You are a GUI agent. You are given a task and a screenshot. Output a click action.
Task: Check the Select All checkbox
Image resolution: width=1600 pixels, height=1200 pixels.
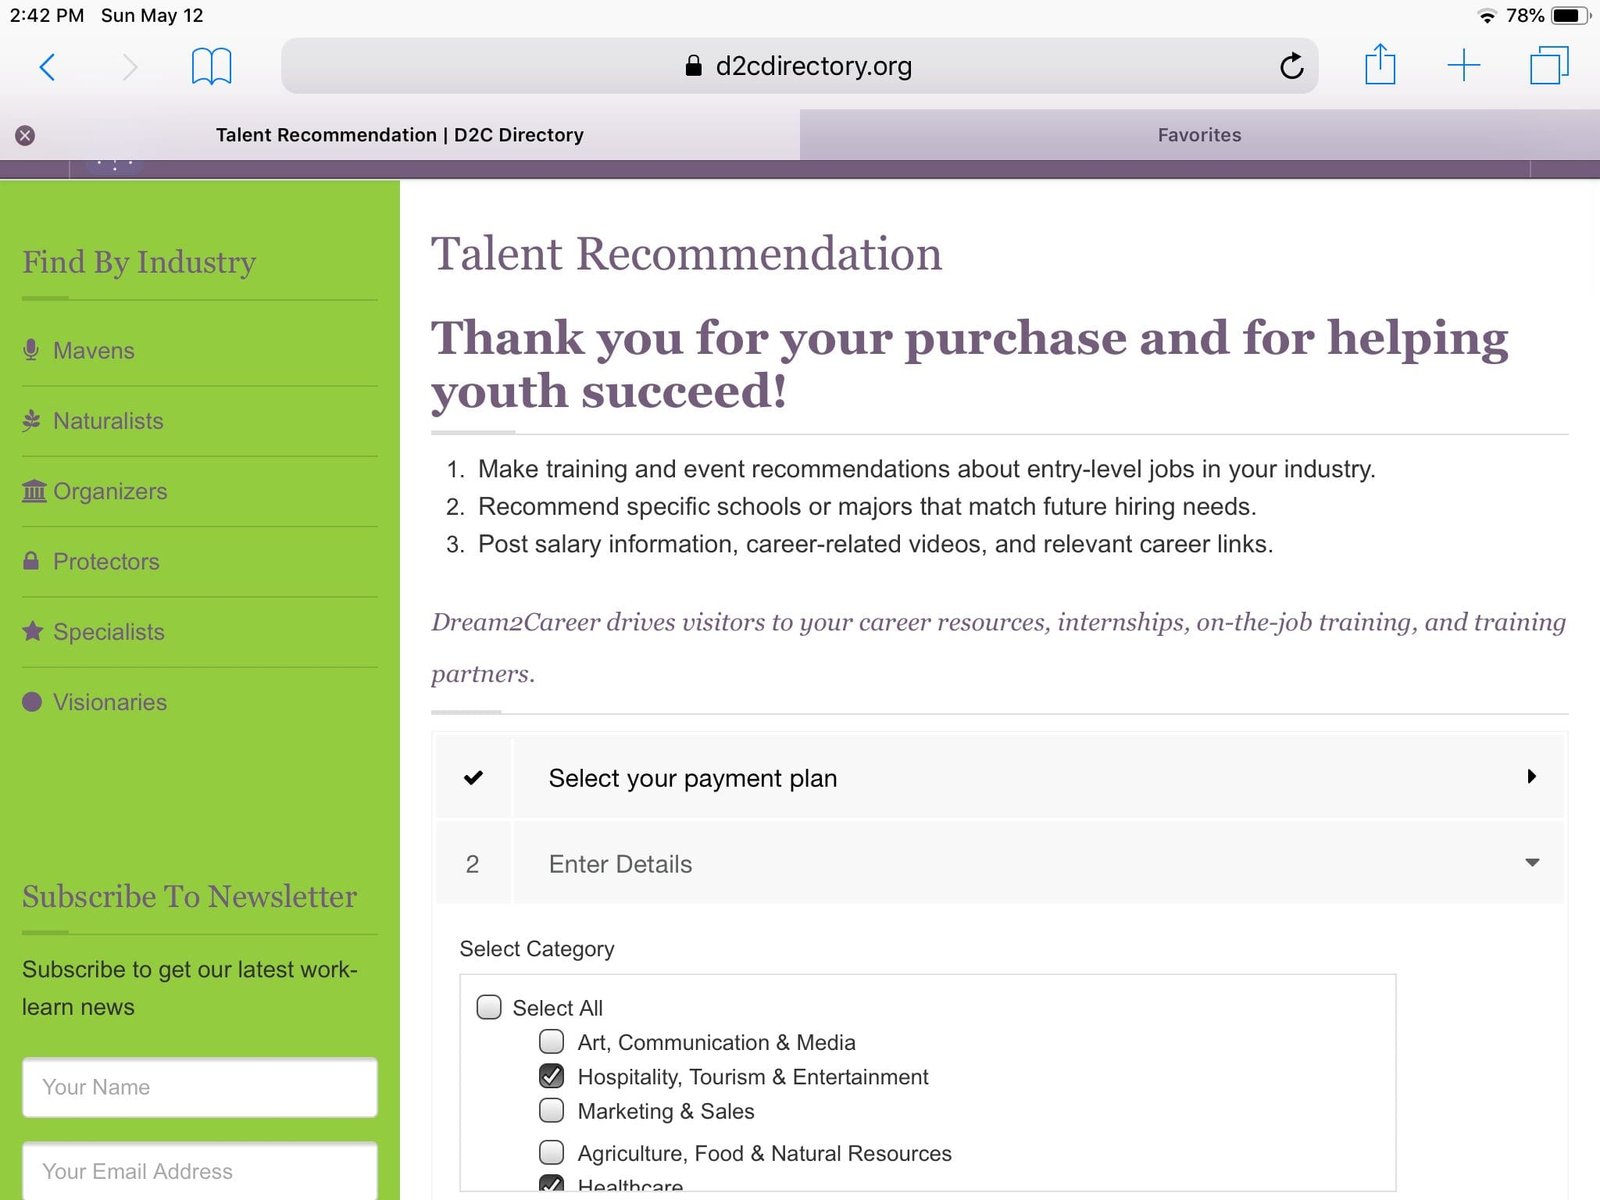[489, 1007]
